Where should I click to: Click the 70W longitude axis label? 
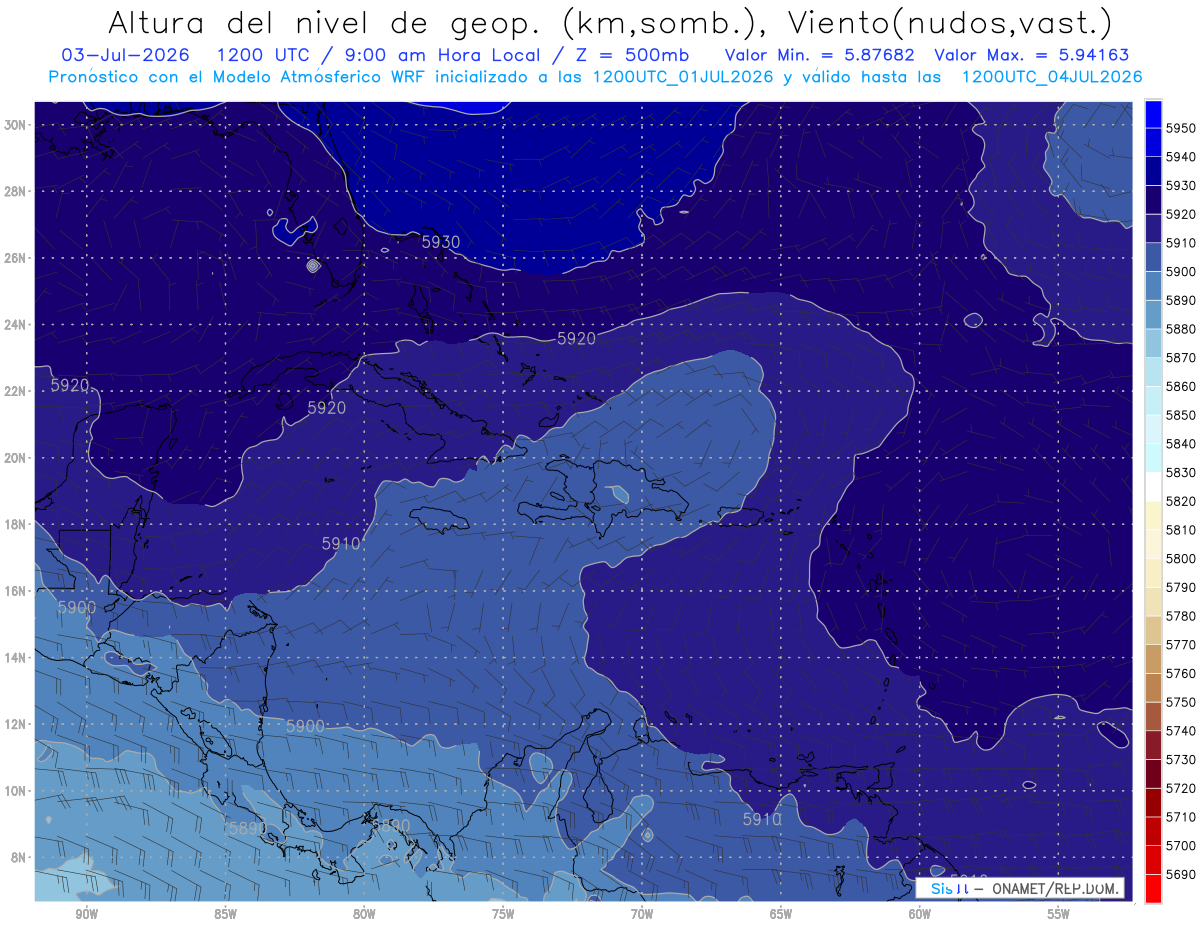(x=642, y=914)
